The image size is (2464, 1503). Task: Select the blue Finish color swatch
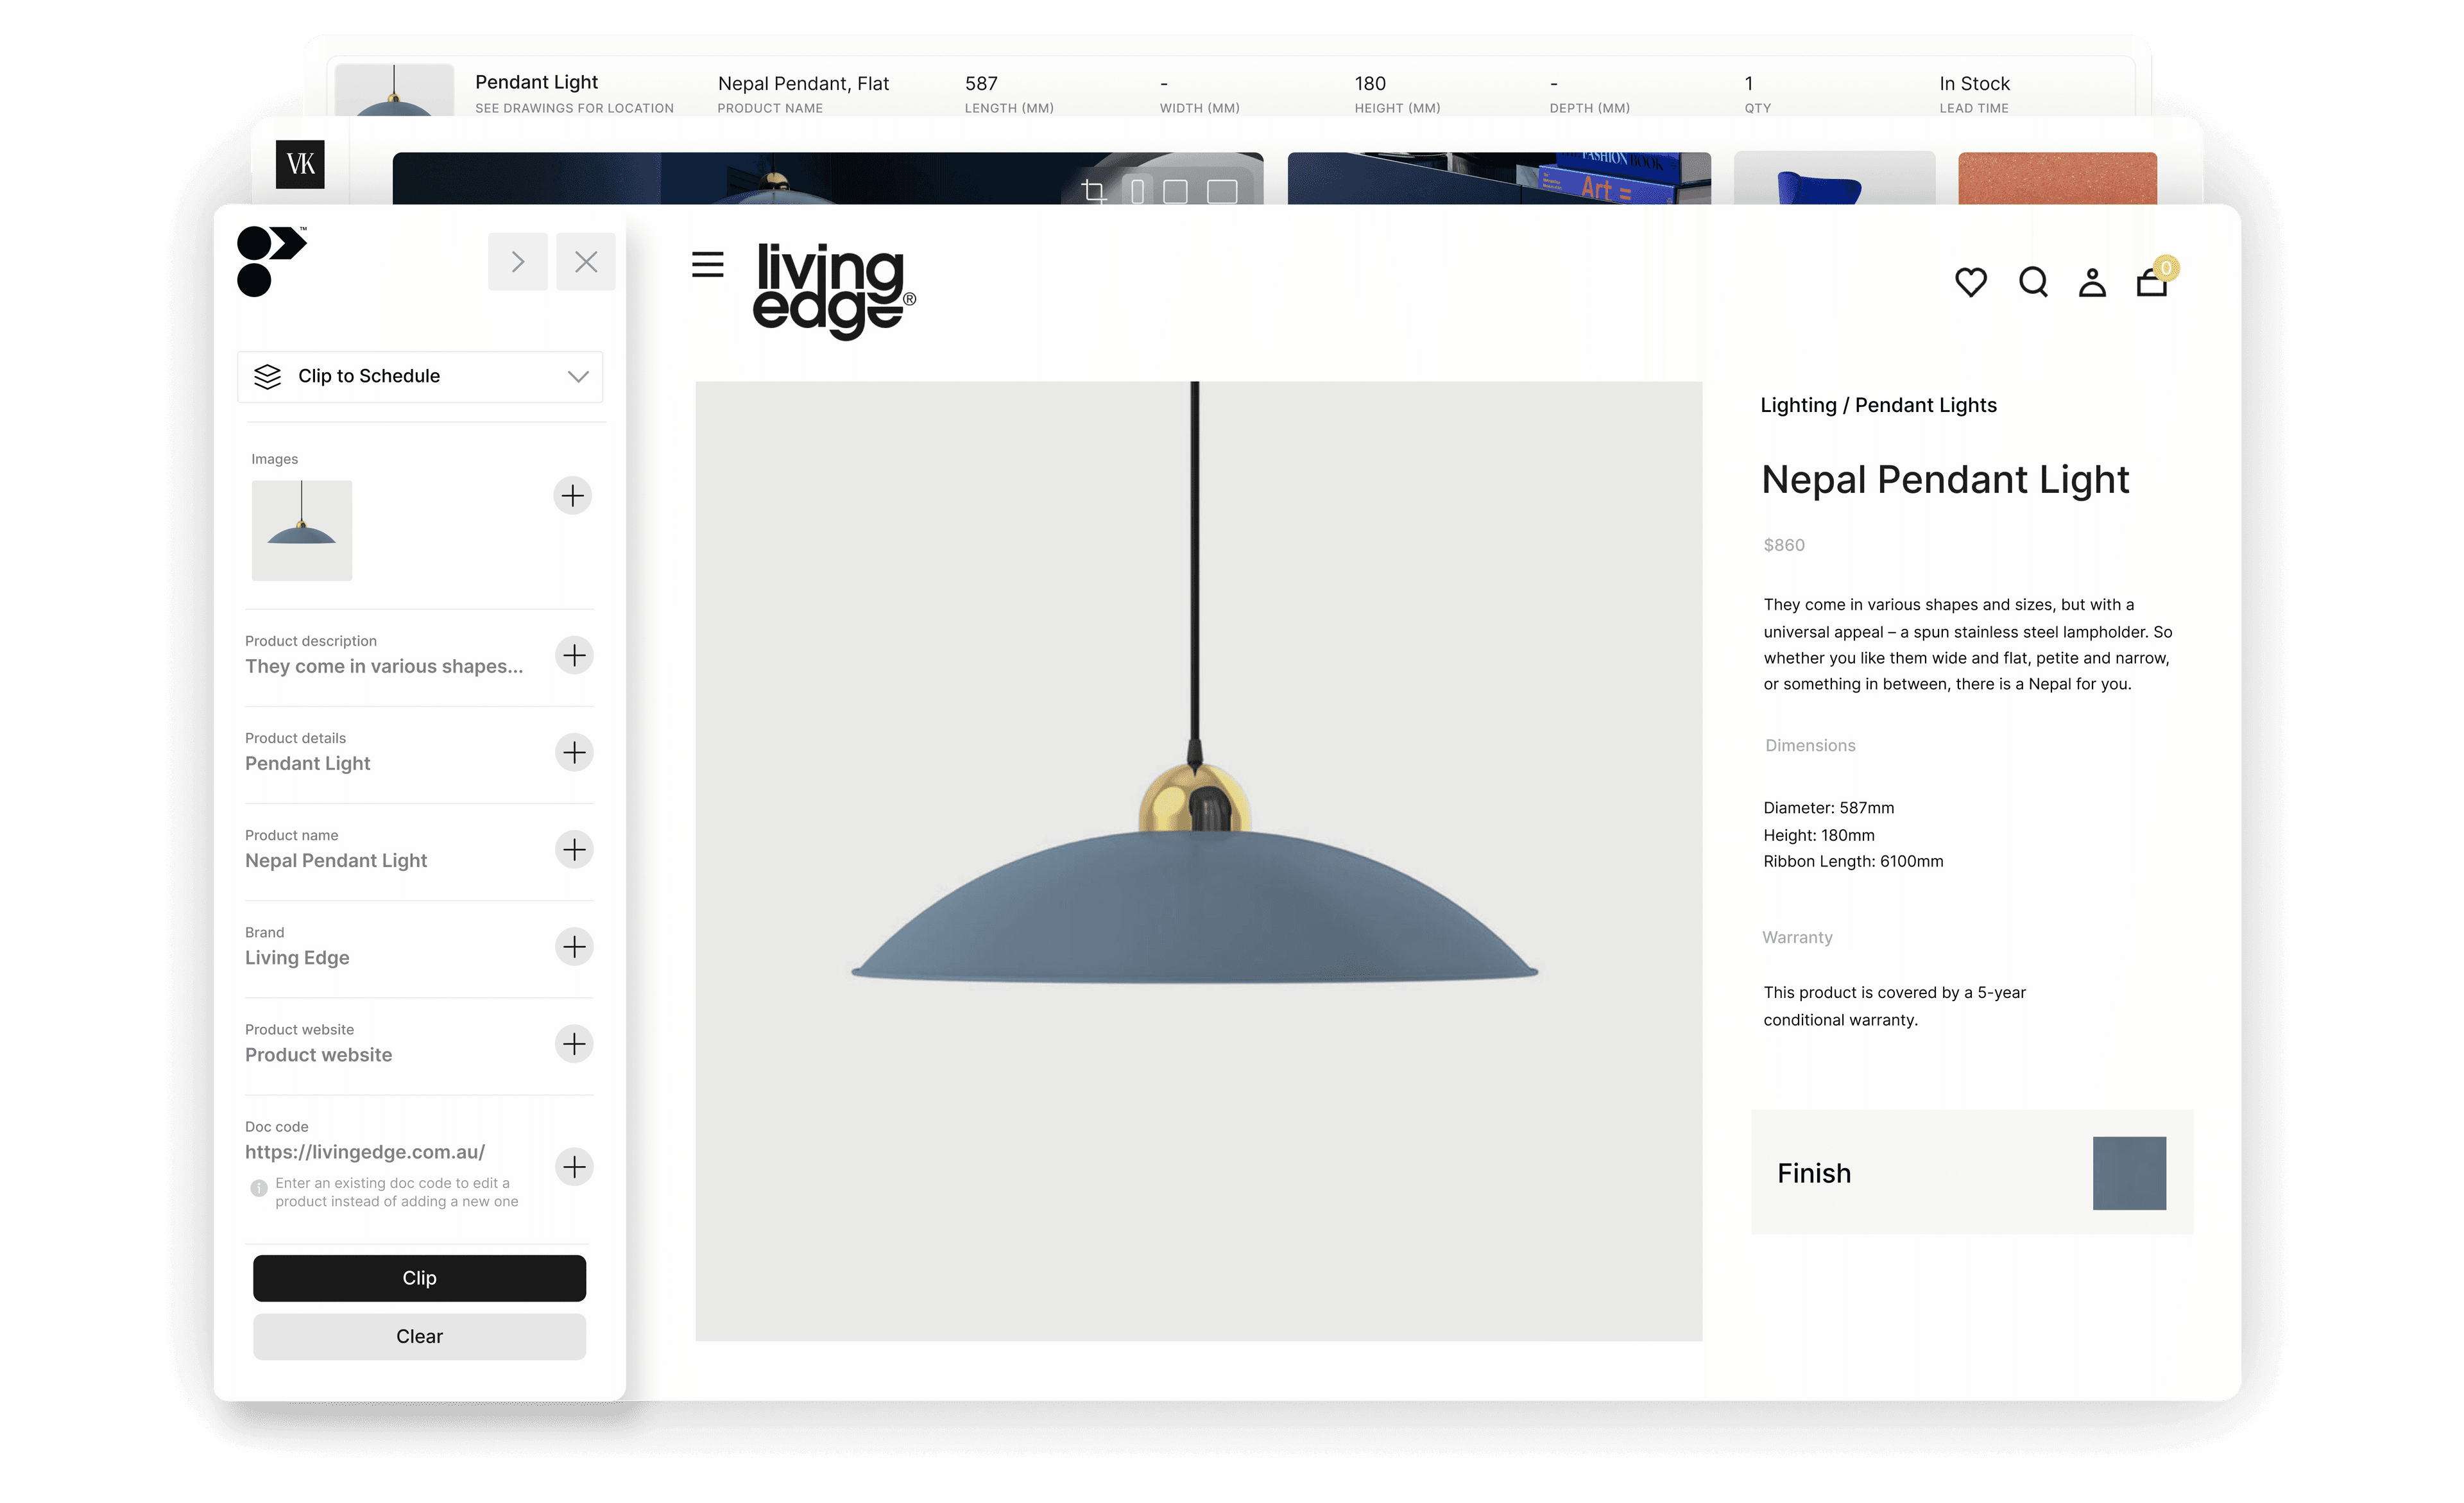coord(2129,1172)
